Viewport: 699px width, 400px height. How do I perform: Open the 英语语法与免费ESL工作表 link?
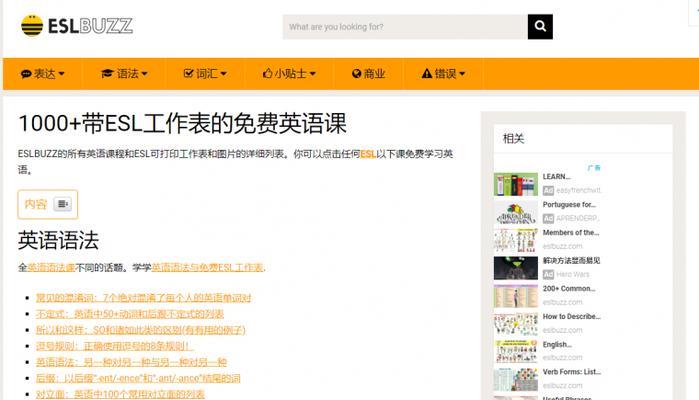(x=207, y=268)
